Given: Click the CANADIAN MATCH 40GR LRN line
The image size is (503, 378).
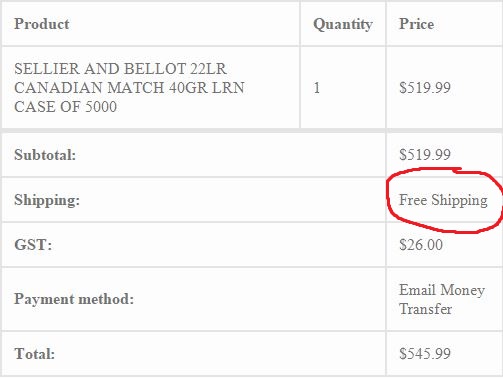Looking at the screenshot, I should (x=129, y=88).
